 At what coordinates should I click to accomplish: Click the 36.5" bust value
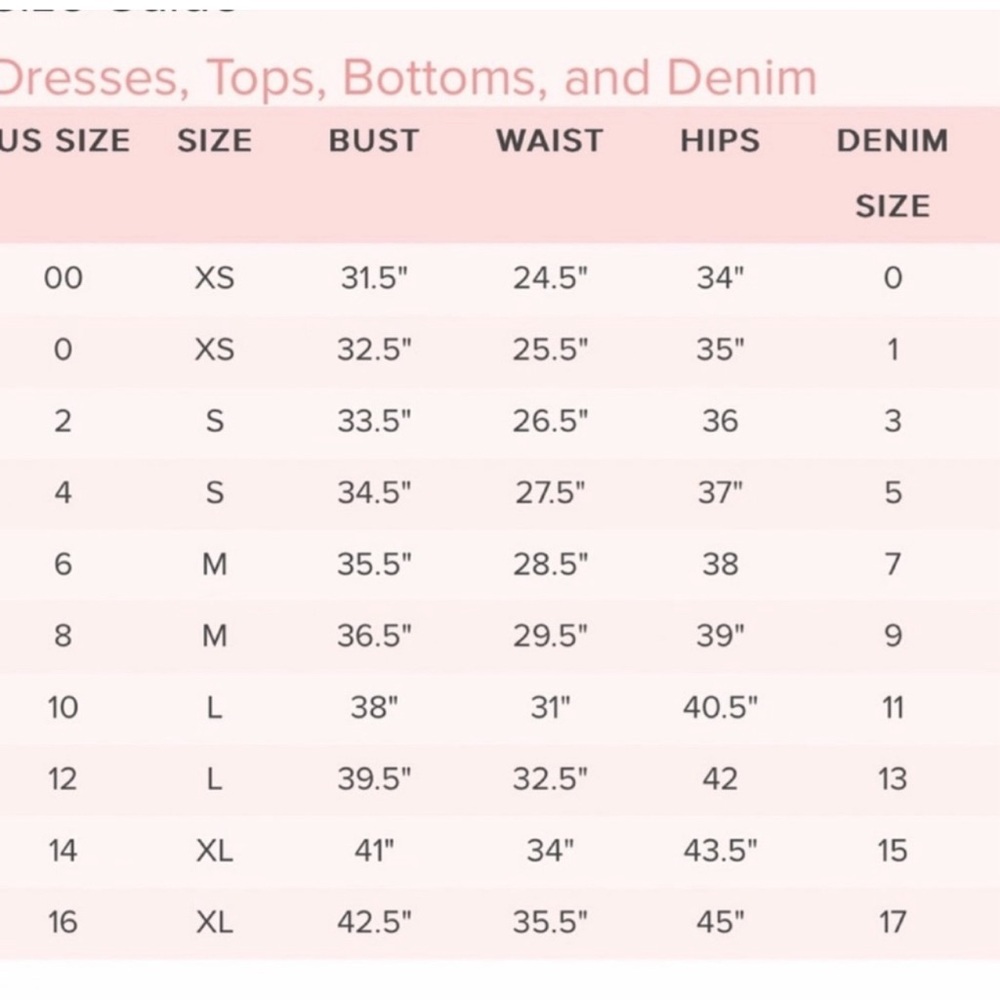coord(374,636)
